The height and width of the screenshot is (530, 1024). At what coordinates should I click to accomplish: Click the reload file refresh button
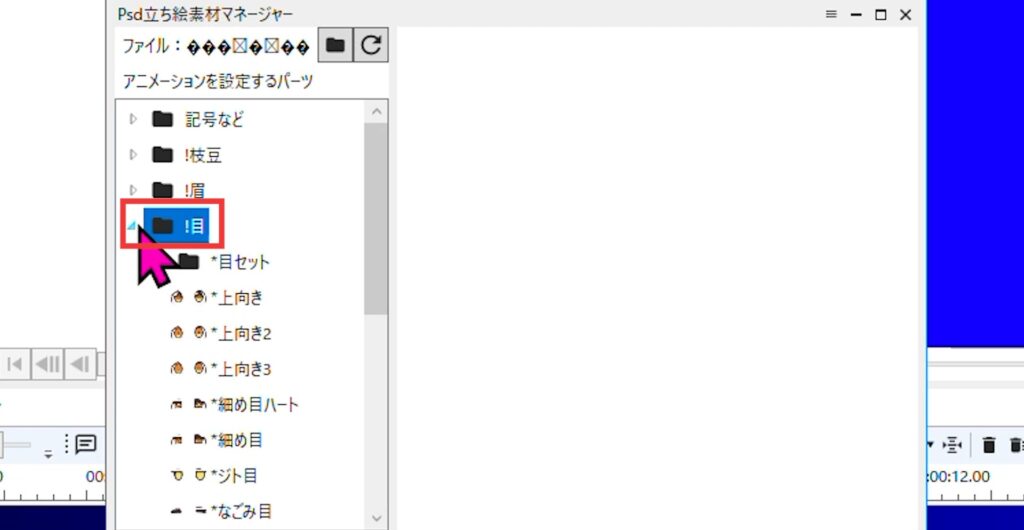click(x=371, y=46)
